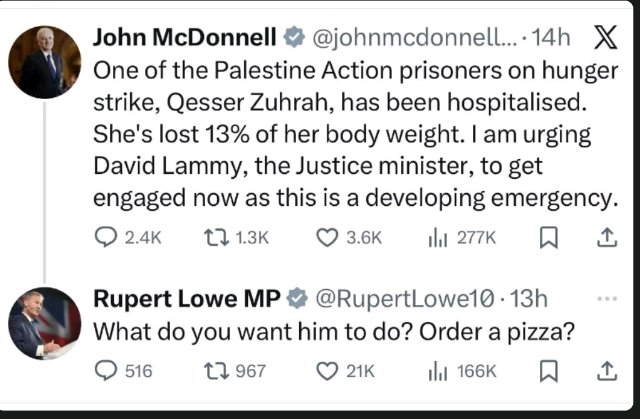Open John McDonnell's profile picture
The width and height of the screenshot is (640, 419).
(45, 62)
